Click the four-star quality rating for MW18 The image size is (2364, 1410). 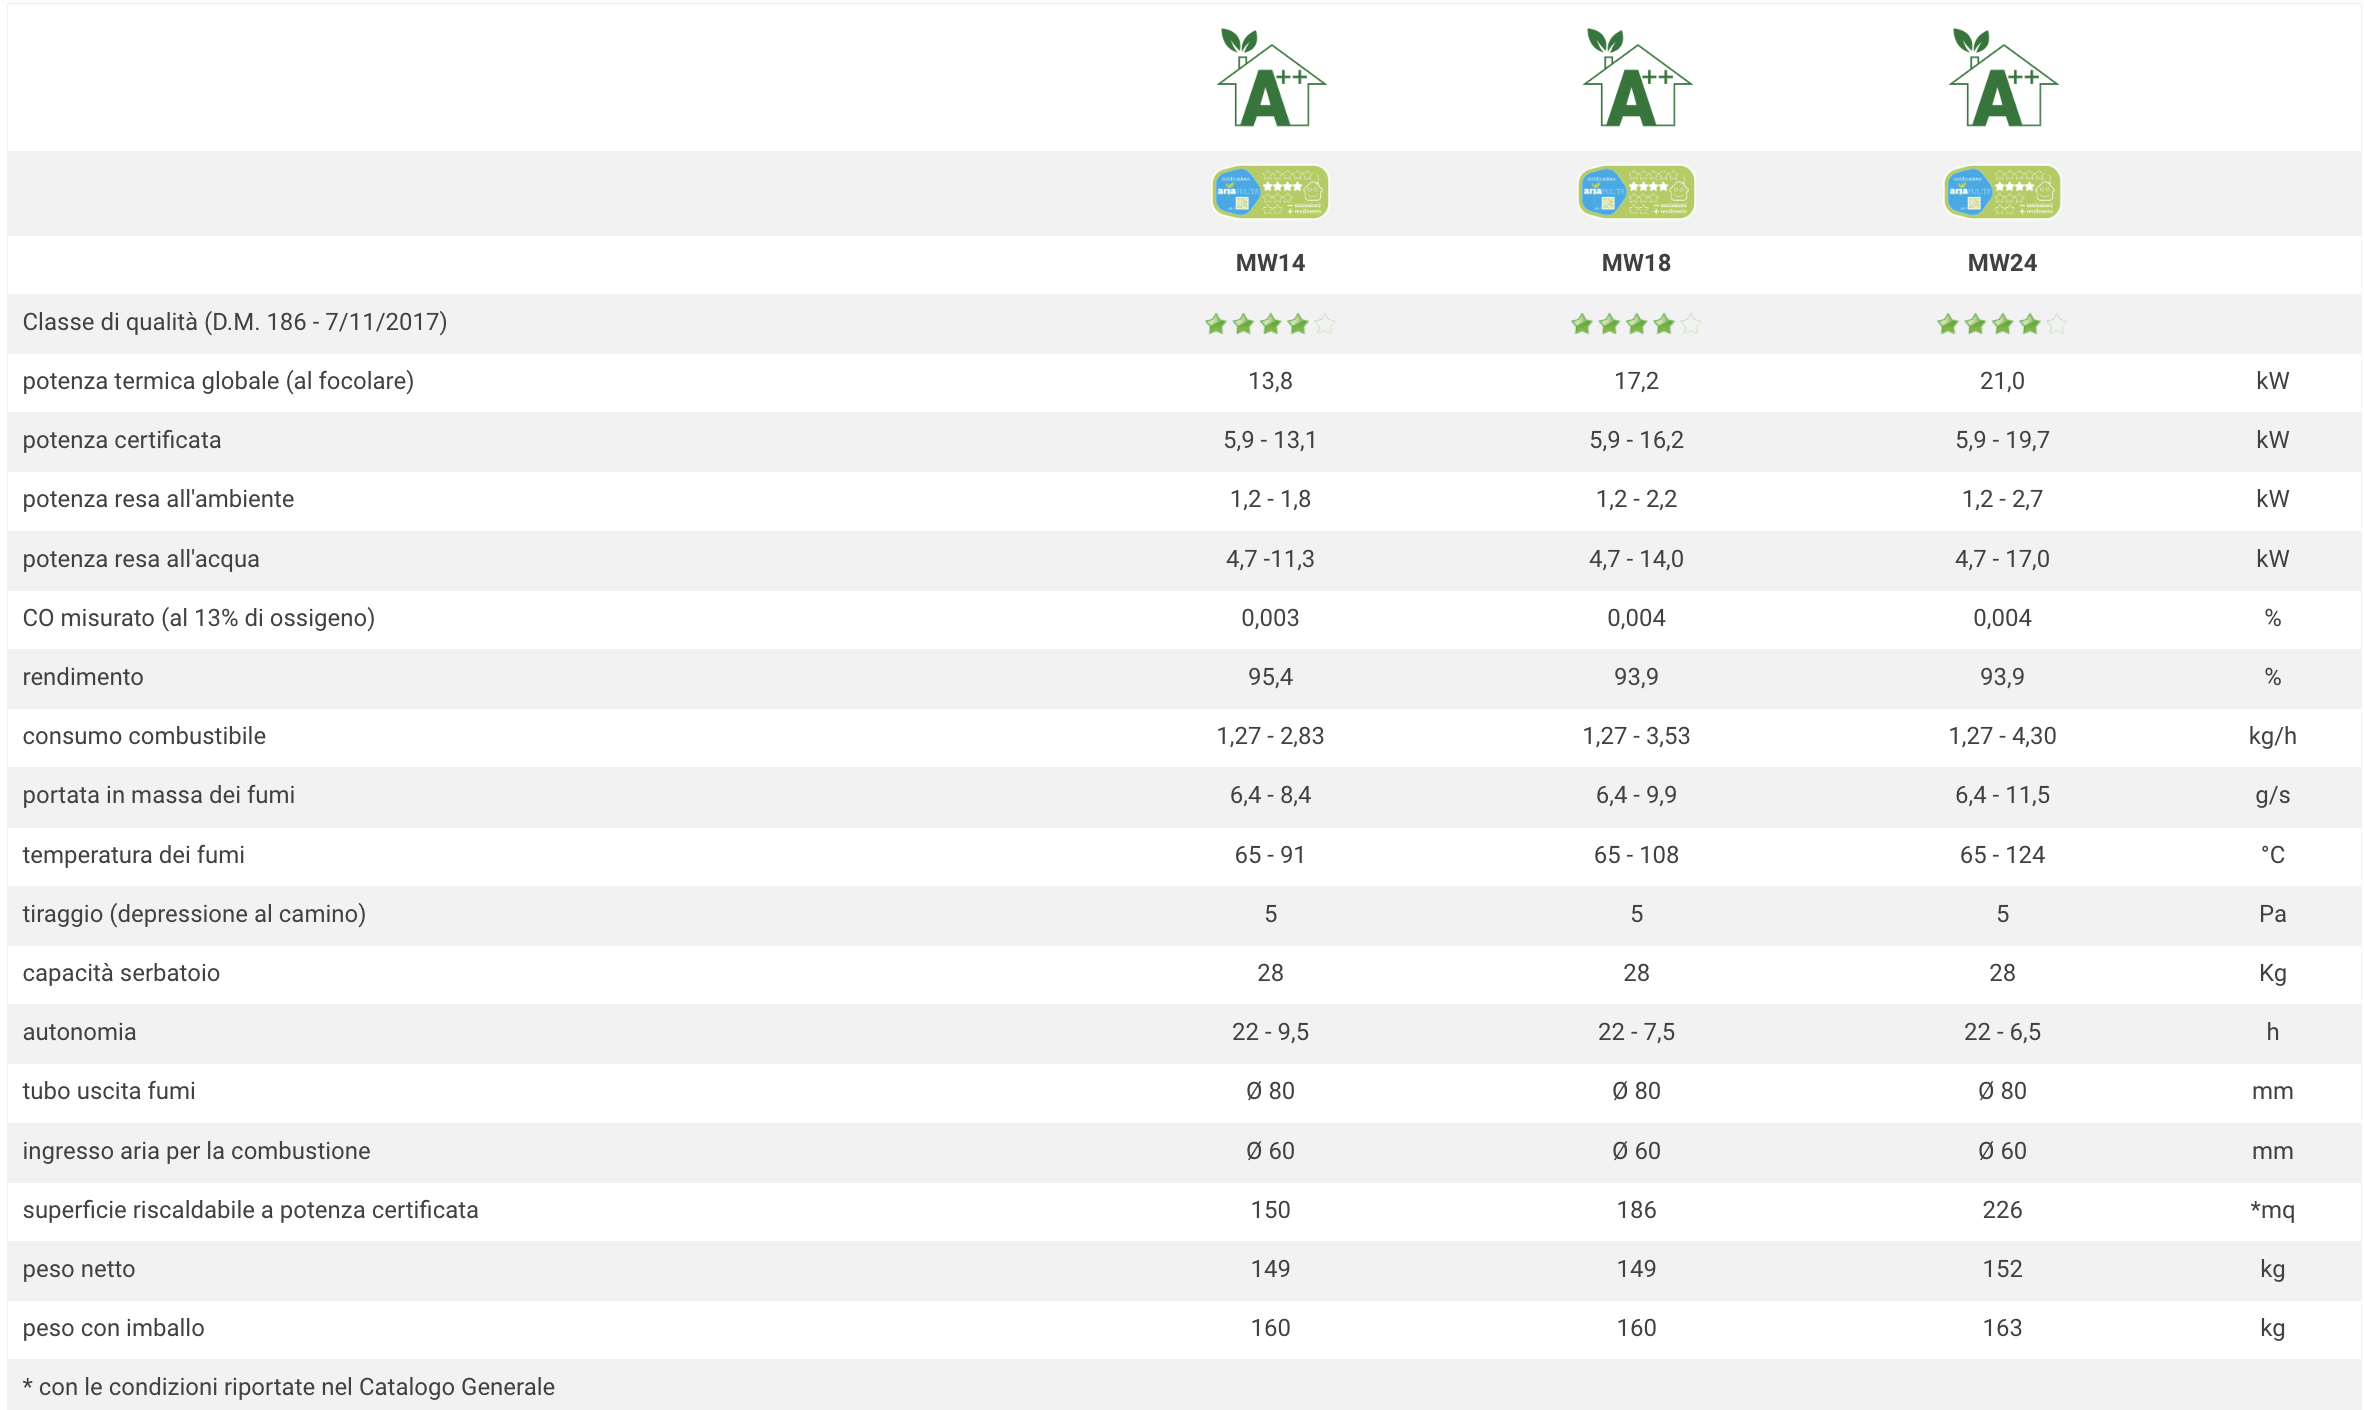pos(1636,324)
